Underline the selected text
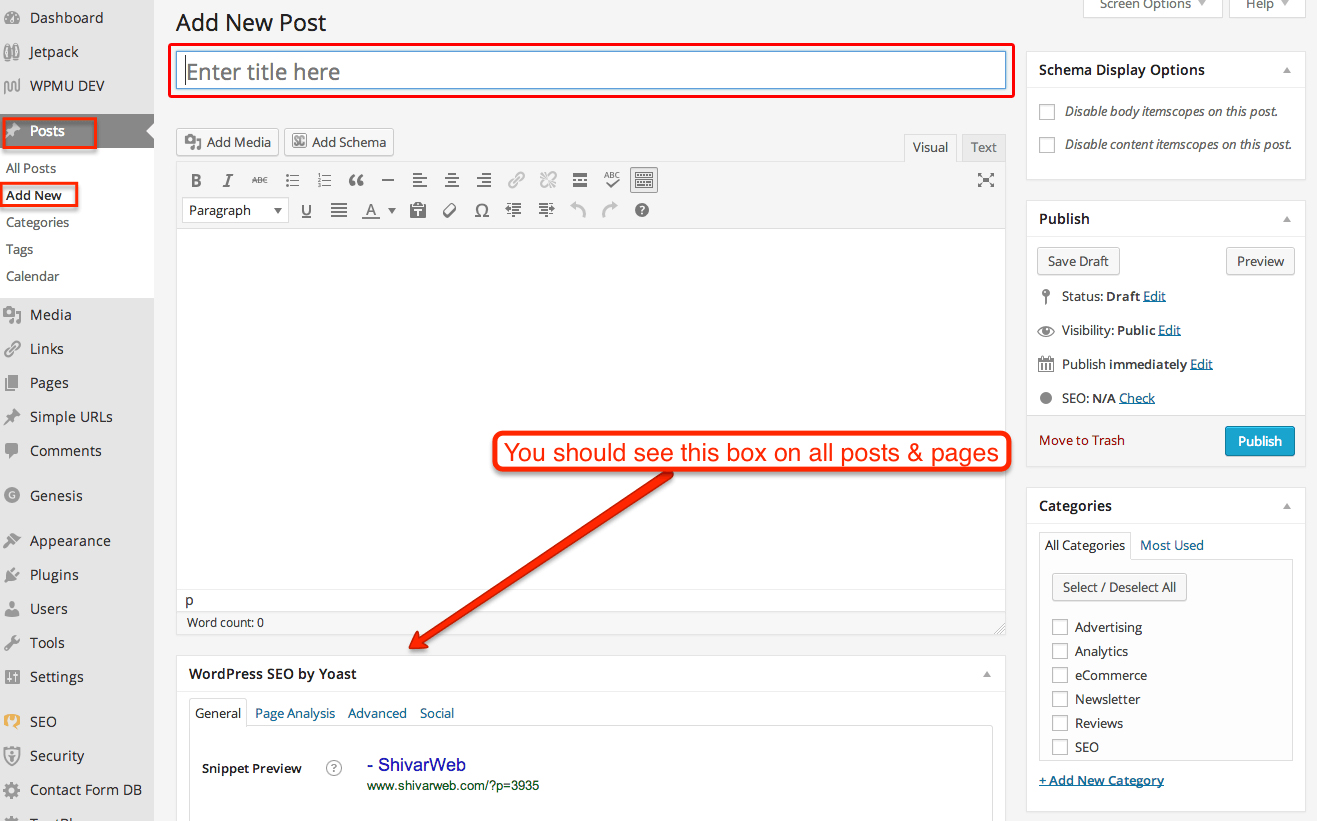The image size is (1317, 821). [x=306, y=210]
